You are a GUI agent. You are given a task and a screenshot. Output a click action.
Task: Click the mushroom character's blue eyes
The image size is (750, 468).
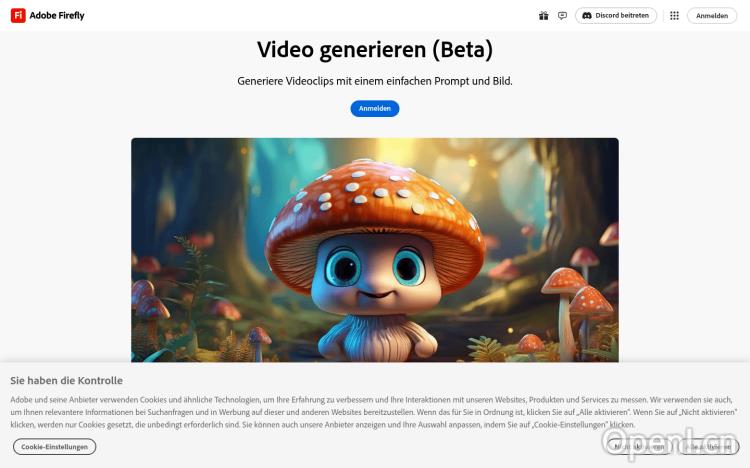click(x=376, y=266)
